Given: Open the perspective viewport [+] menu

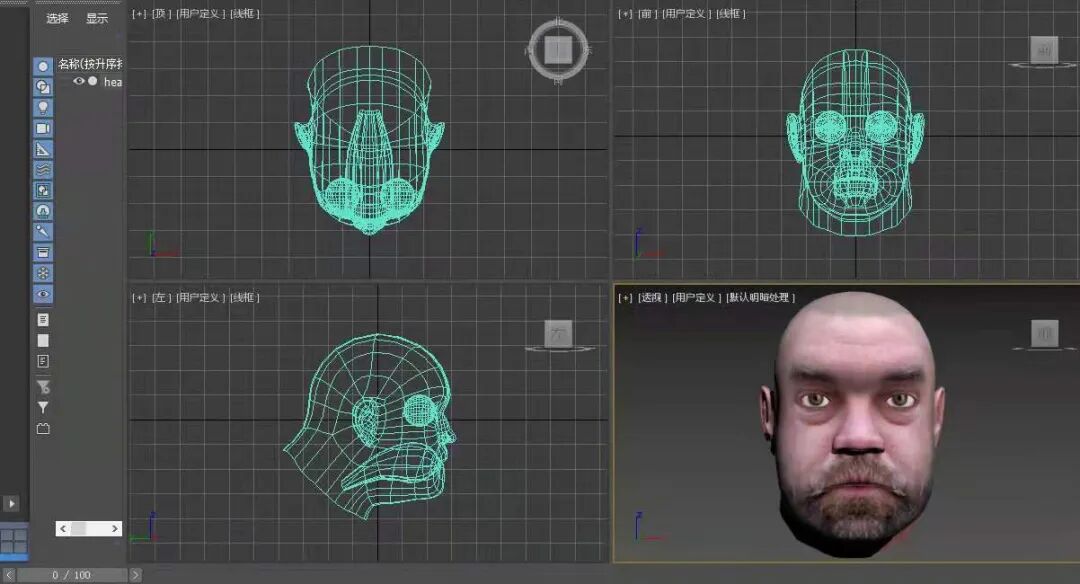Looking at the screenshot, I should click(625, 298).
